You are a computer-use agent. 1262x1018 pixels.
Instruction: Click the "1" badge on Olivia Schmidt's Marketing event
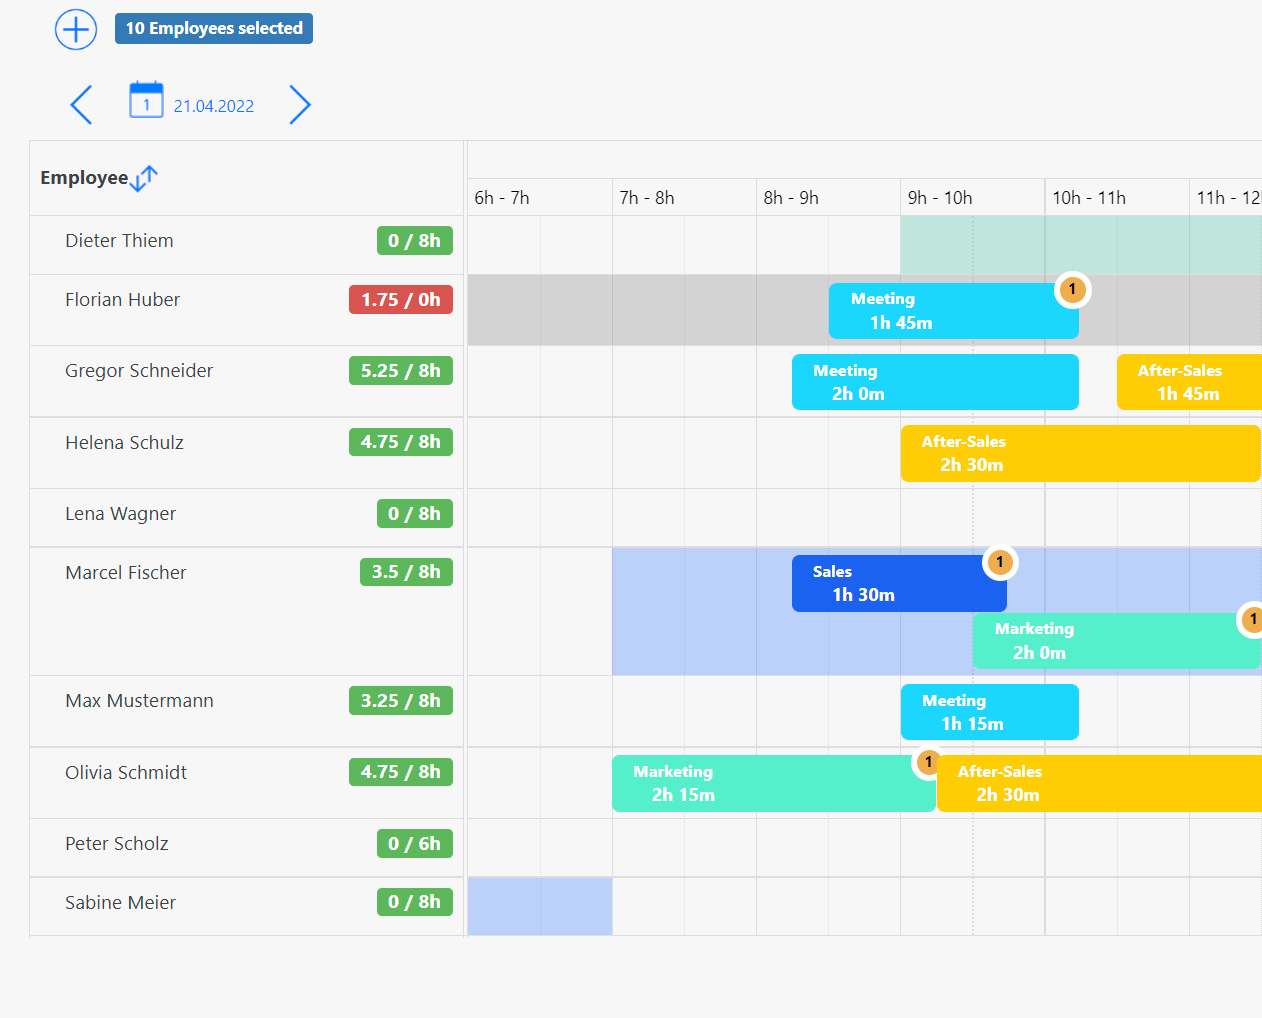pyautogui.click(x=927, y=762)
